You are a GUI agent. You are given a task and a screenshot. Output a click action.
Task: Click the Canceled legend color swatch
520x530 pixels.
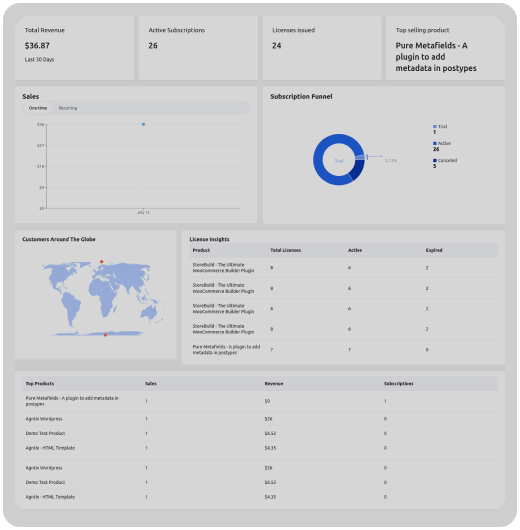coord(435,160)
